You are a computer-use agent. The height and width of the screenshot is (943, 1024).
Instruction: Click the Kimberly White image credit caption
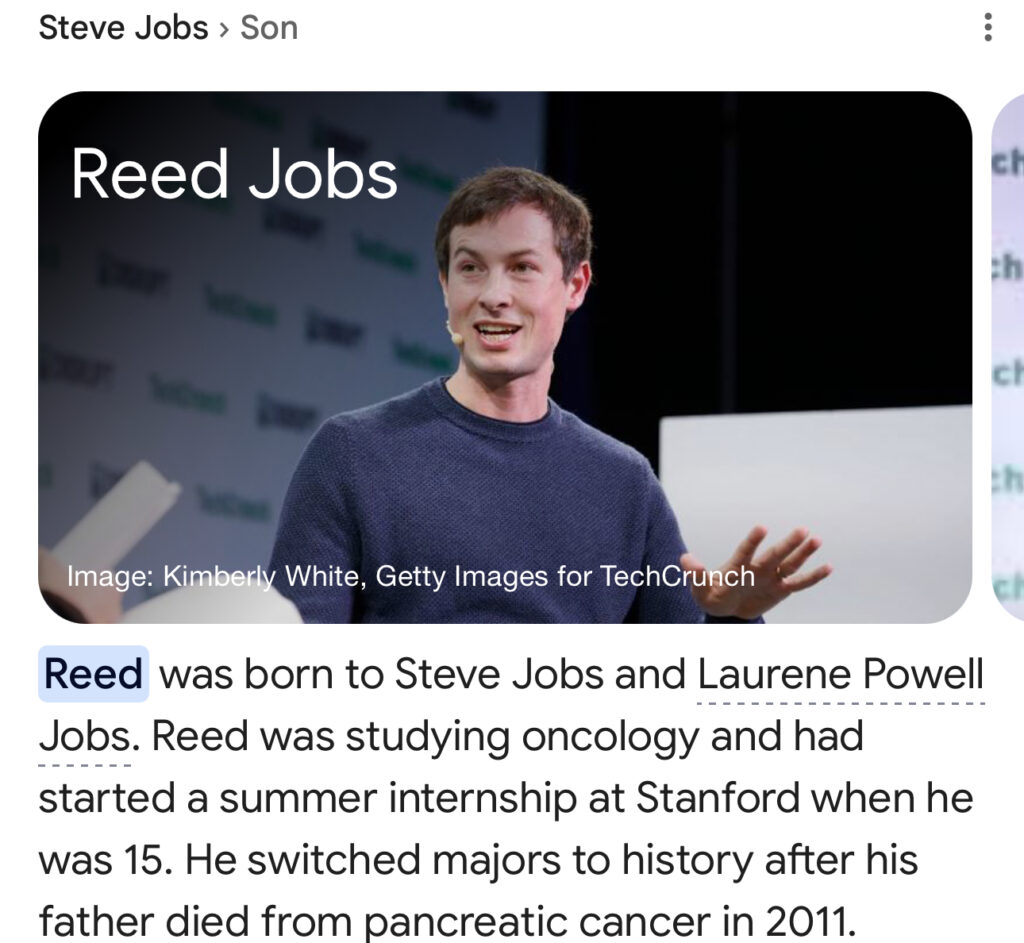pos(410,576)
